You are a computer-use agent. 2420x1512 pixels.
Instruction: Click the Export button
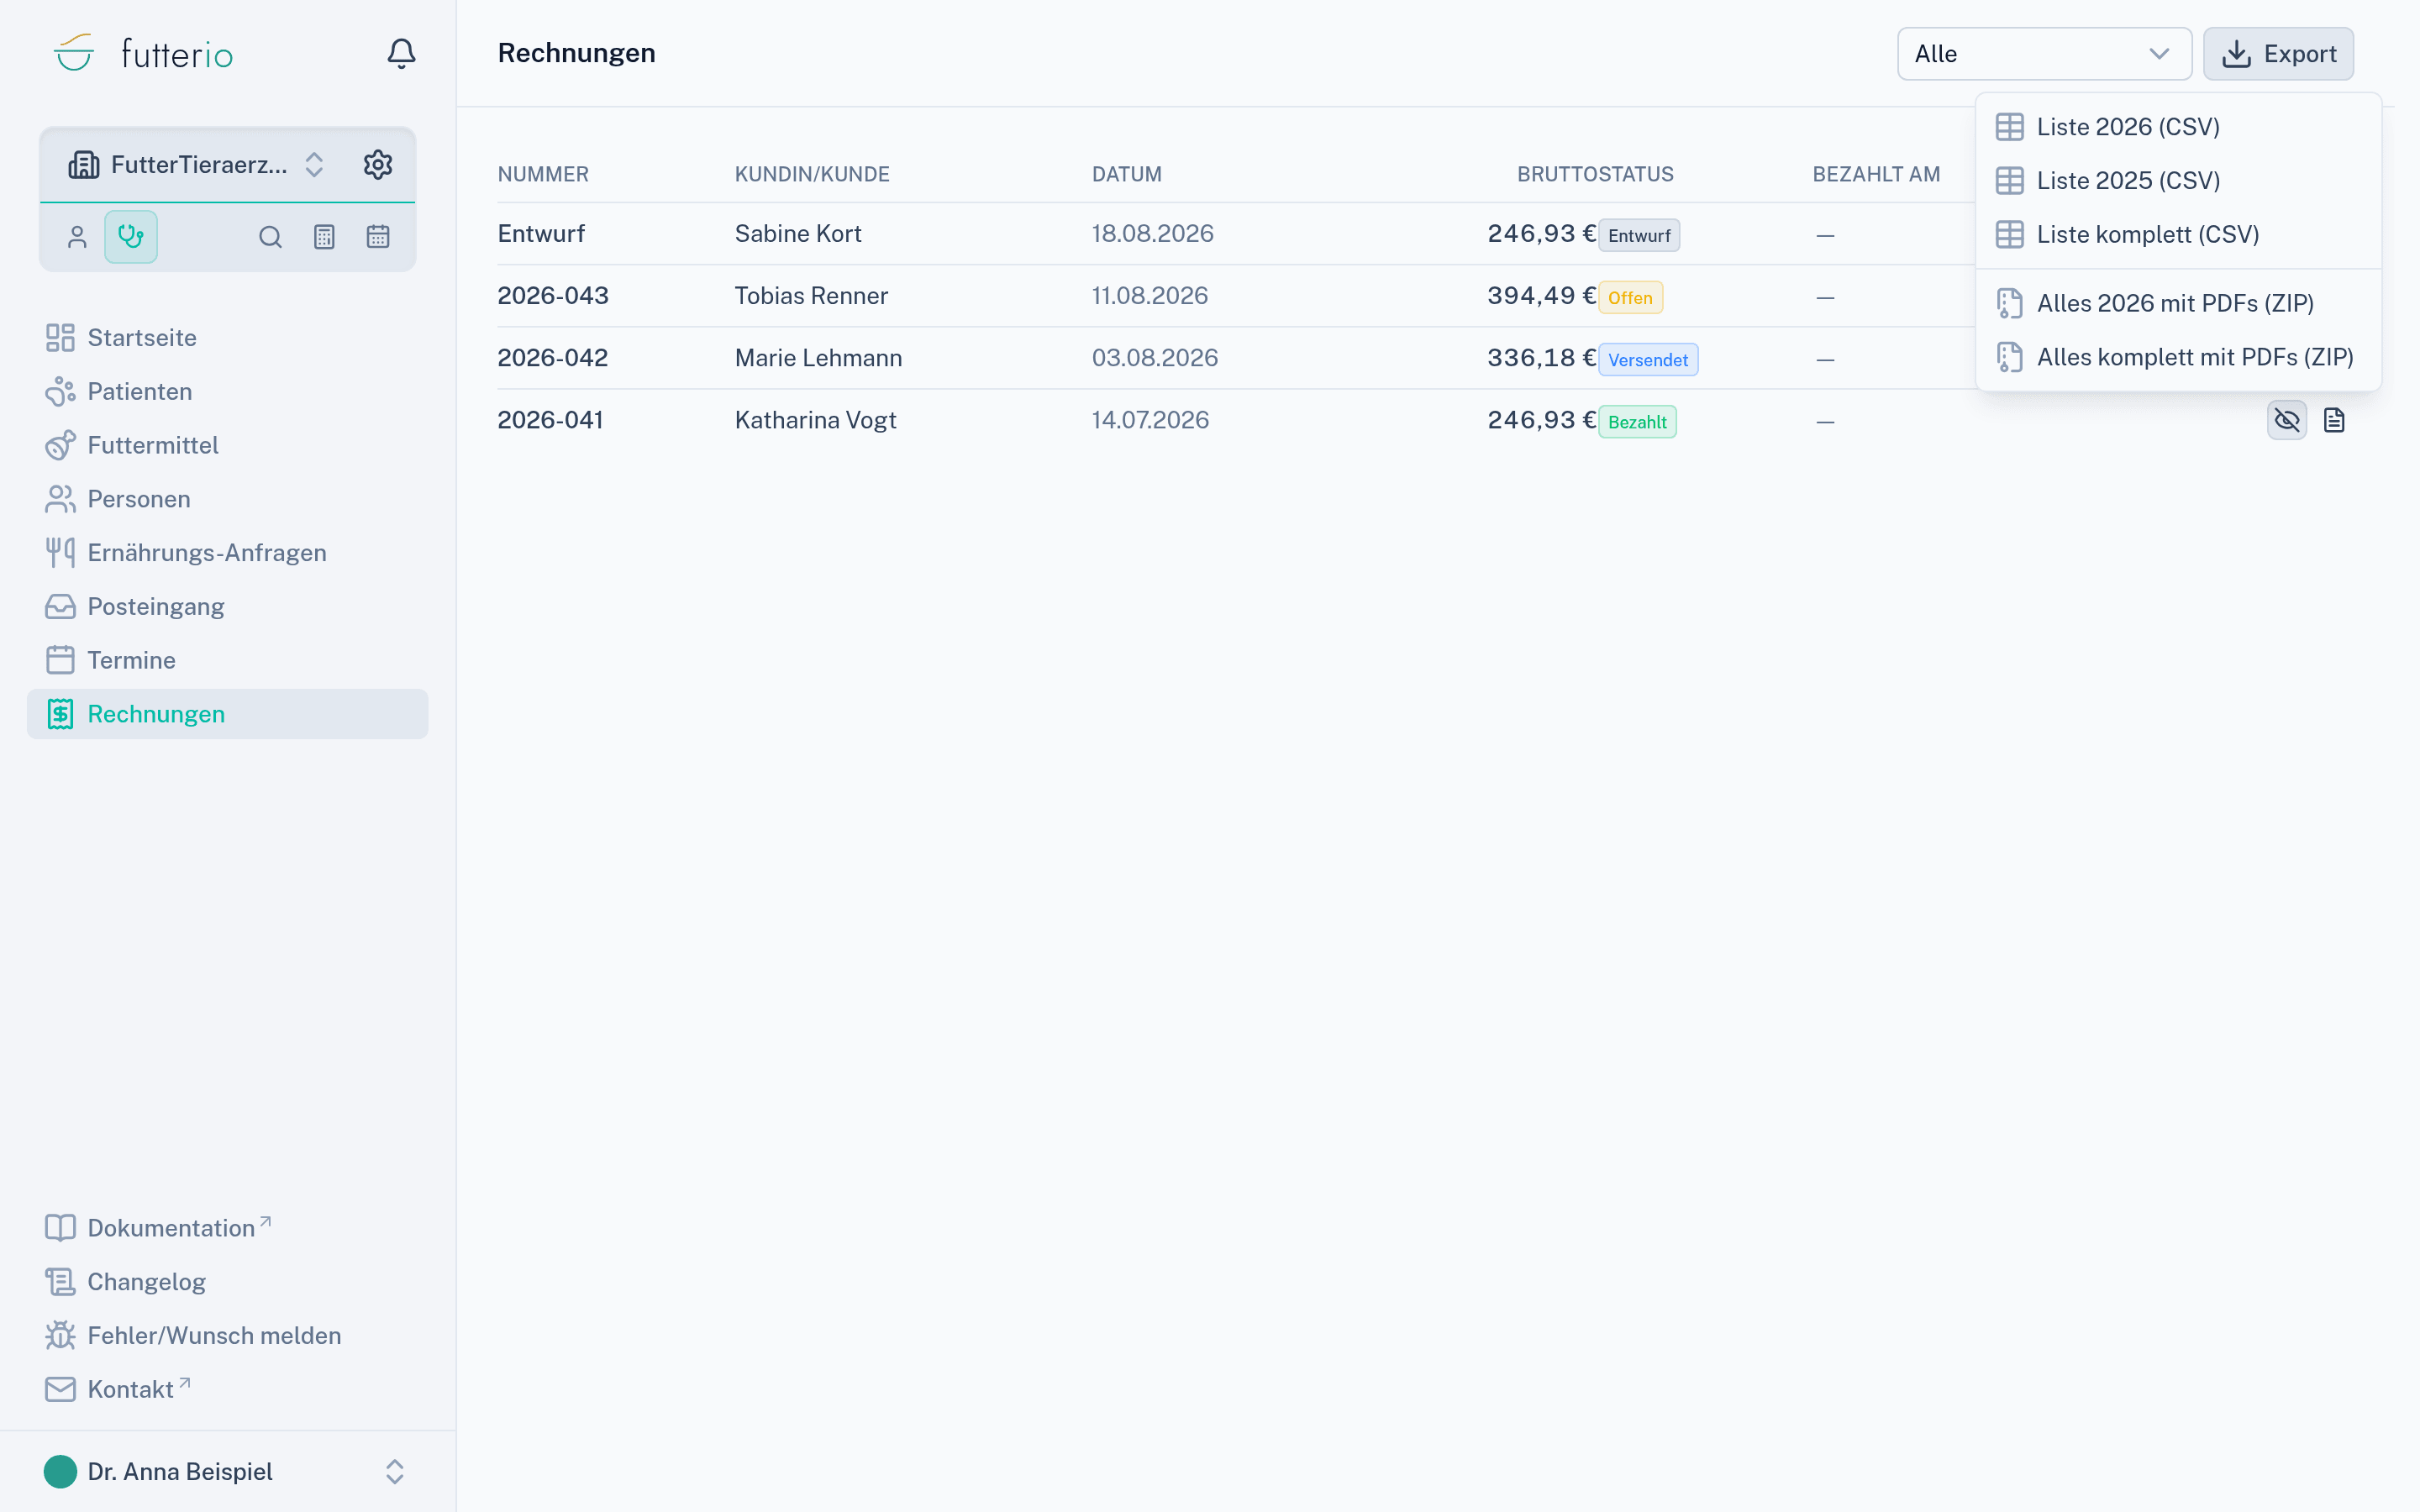pyautogui.click(x=2278, y=54)
